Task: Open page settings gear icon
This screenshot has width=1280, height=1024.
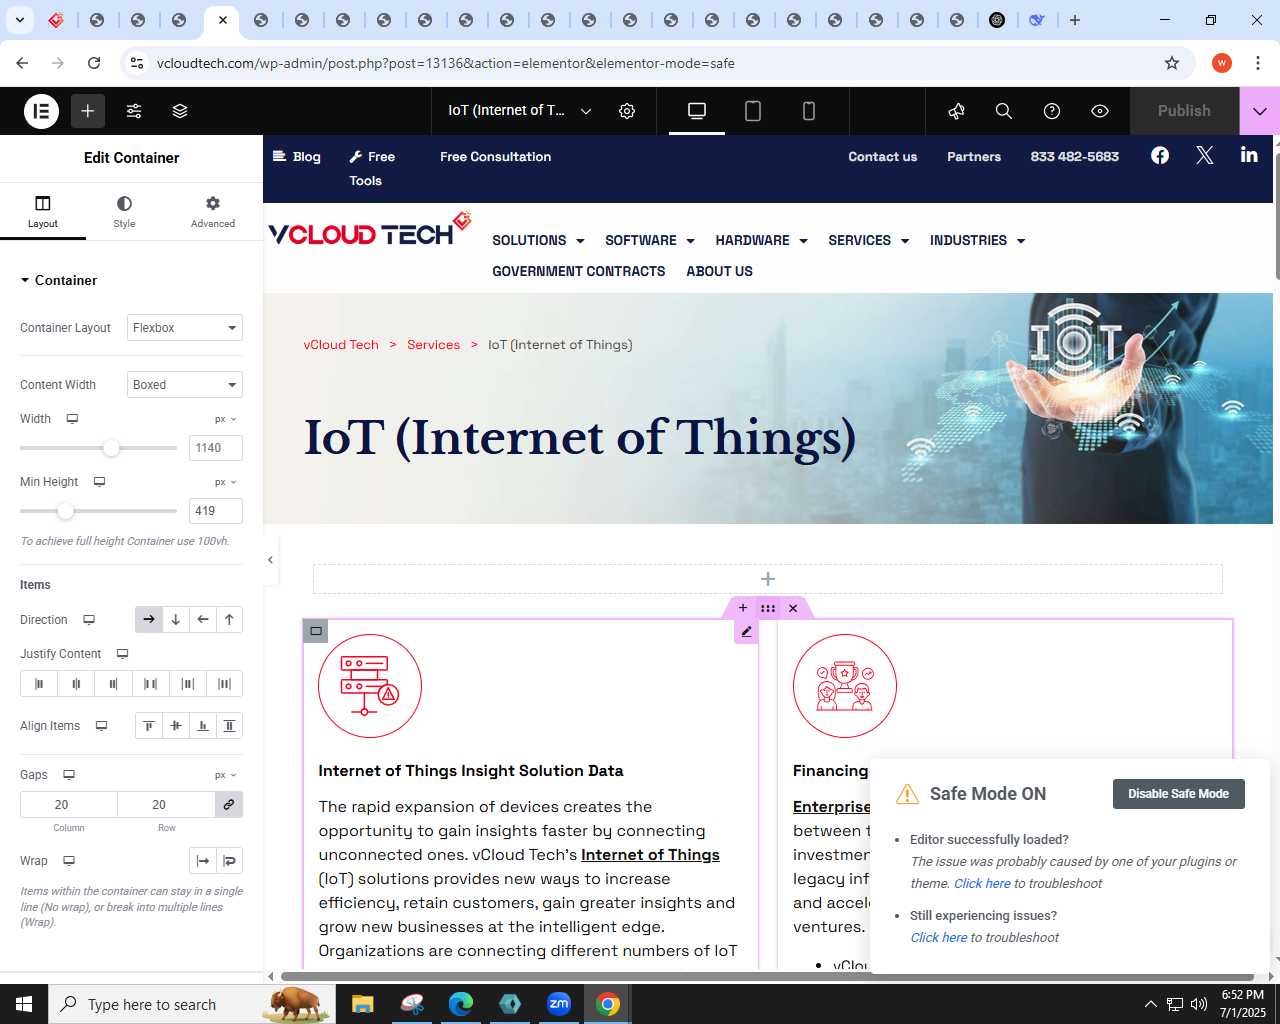Action: pyautogui.click(x=627, y=111)
